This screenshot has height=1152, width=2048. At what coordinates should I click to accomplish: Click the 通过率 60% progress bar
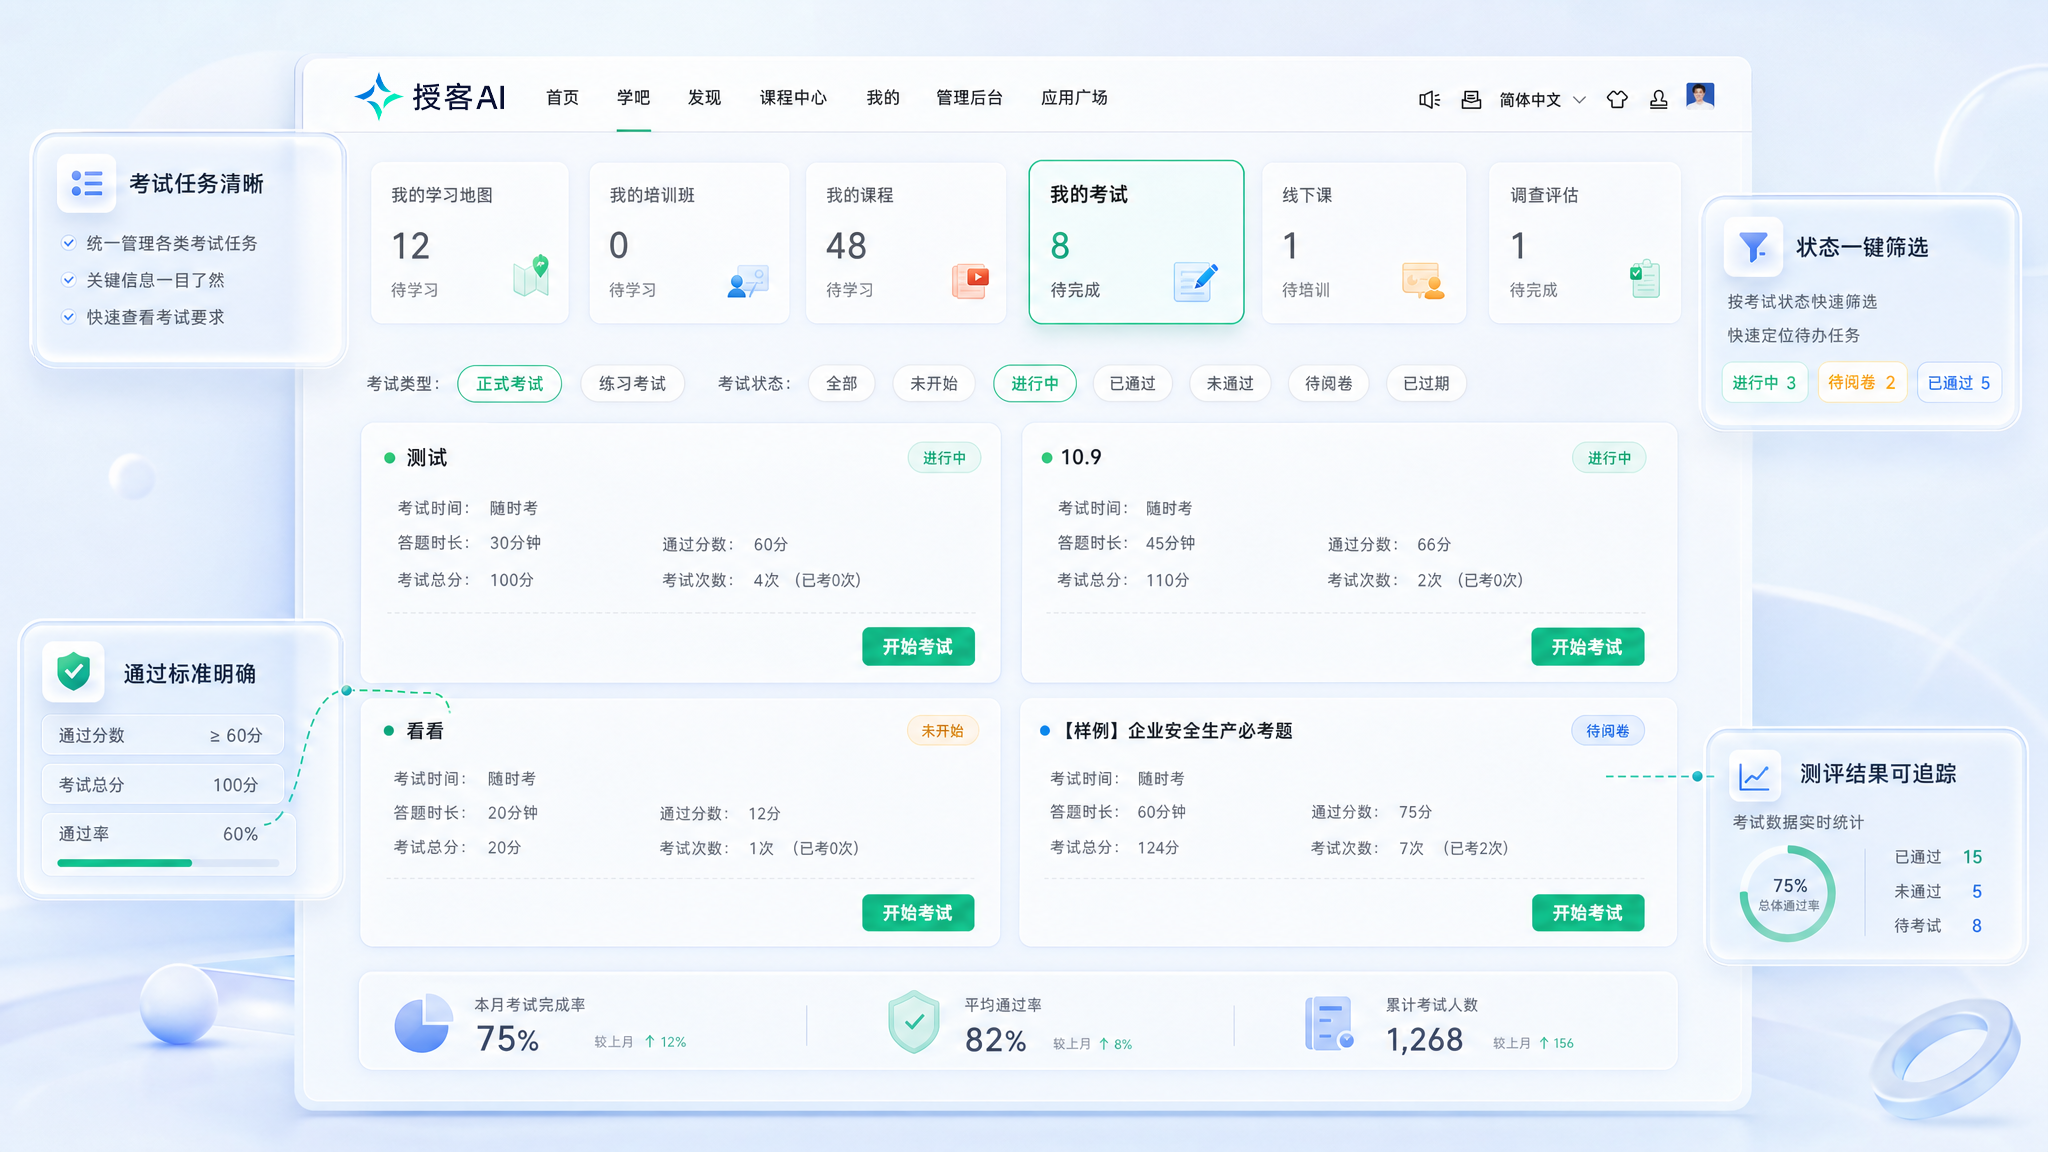click(x=168, y=863)
